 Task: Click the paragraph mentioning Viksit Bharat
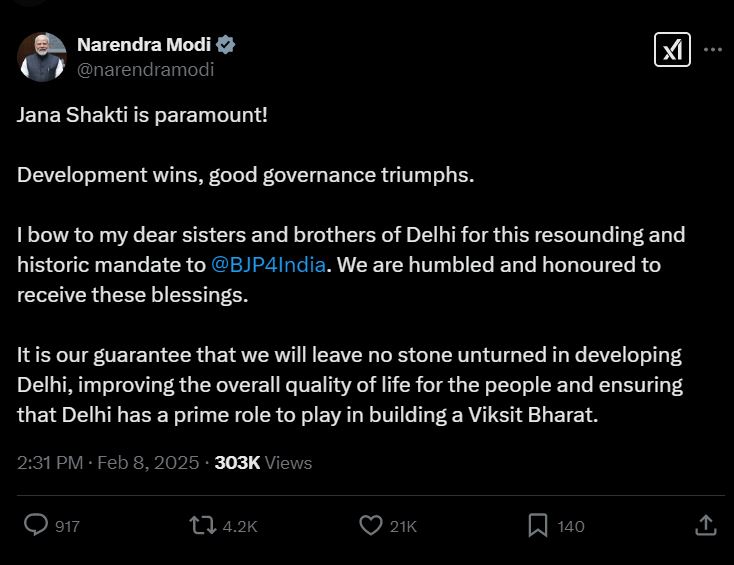[x=350, y=384]
